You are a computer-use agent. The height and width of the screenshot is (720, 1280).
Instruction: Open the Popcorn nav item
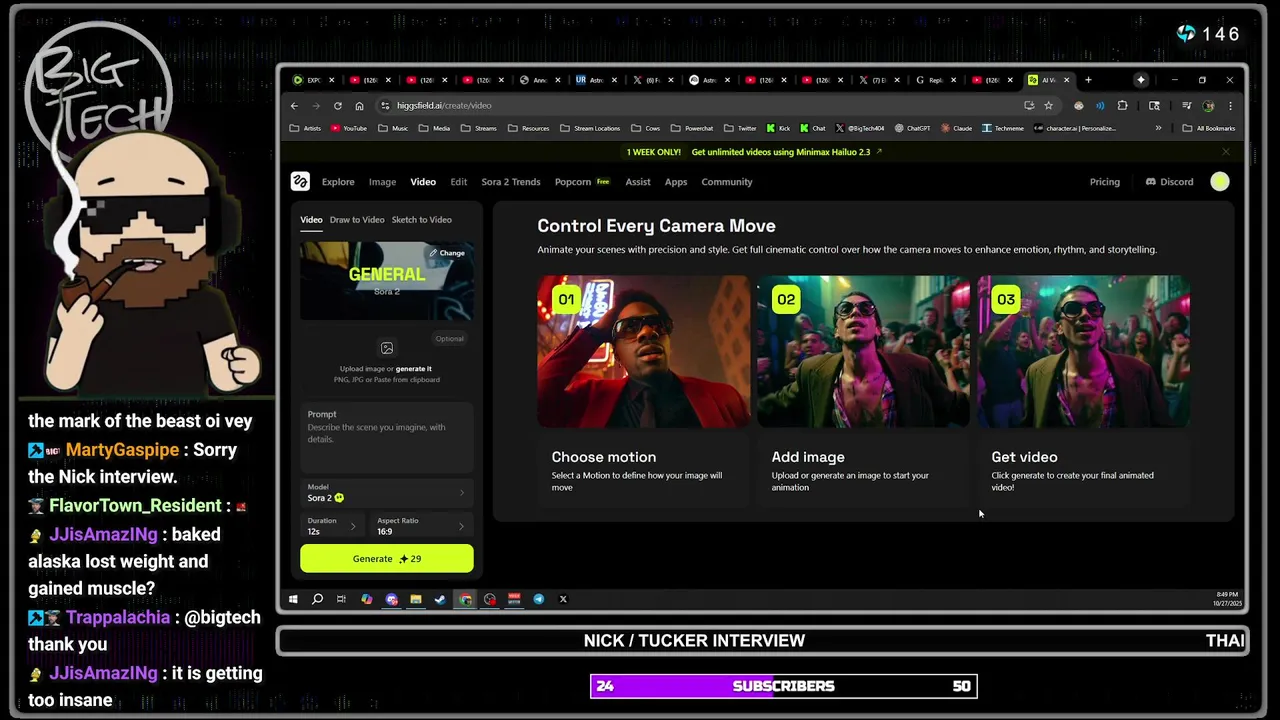pos(582,182)
